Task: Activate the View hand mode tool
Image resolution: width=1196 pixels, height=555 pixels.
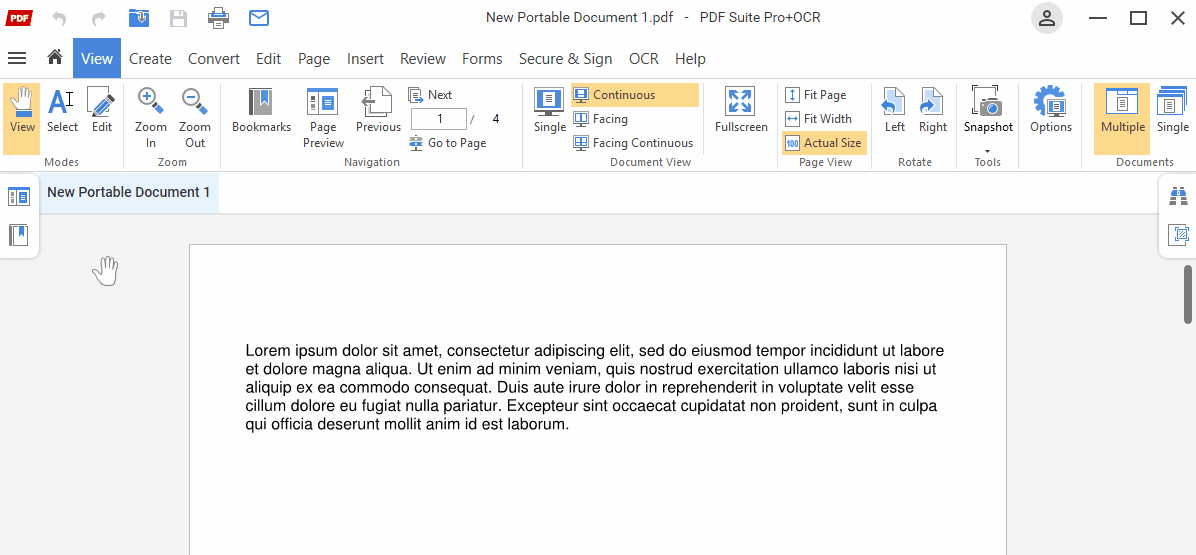Action: (x=22, y=118)
